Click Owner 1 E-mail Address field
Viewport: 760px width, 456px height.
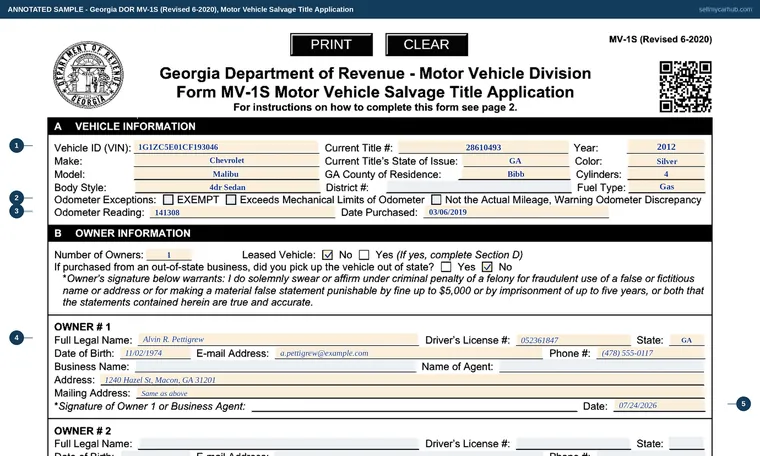(409, 353)
